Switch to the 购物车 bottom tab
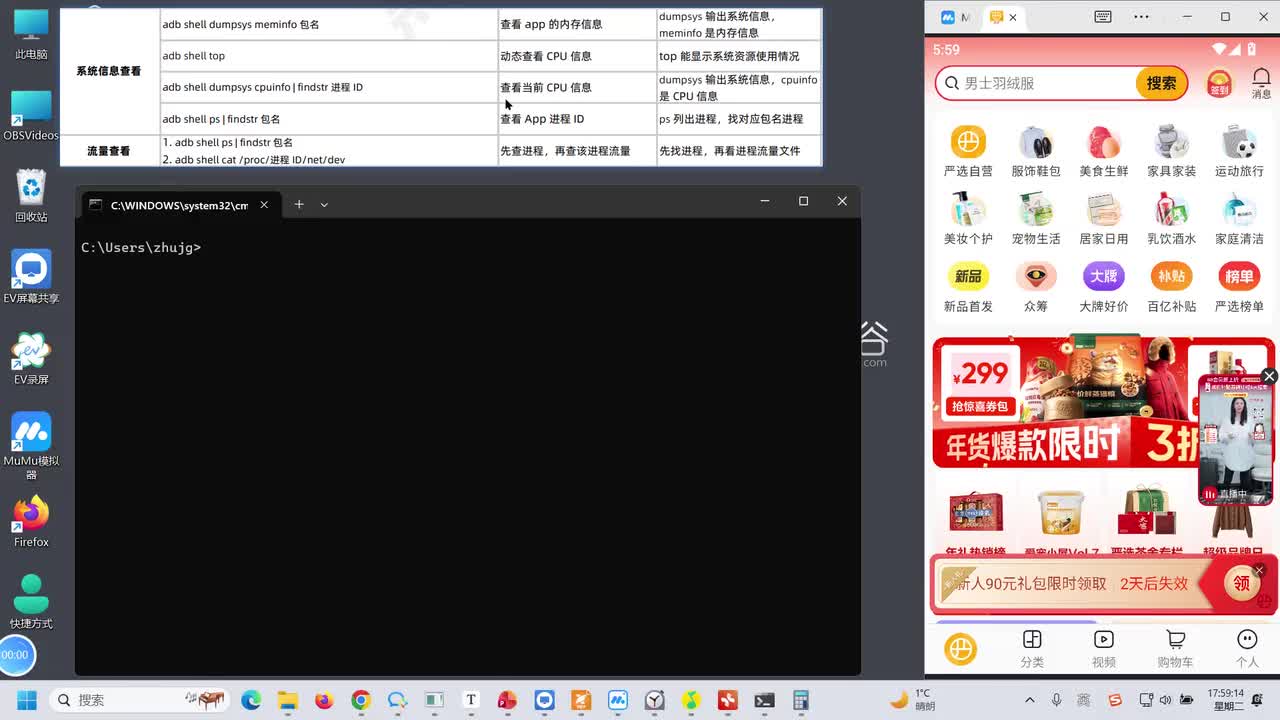The image size is (1280, 720). pos(1175,649)
